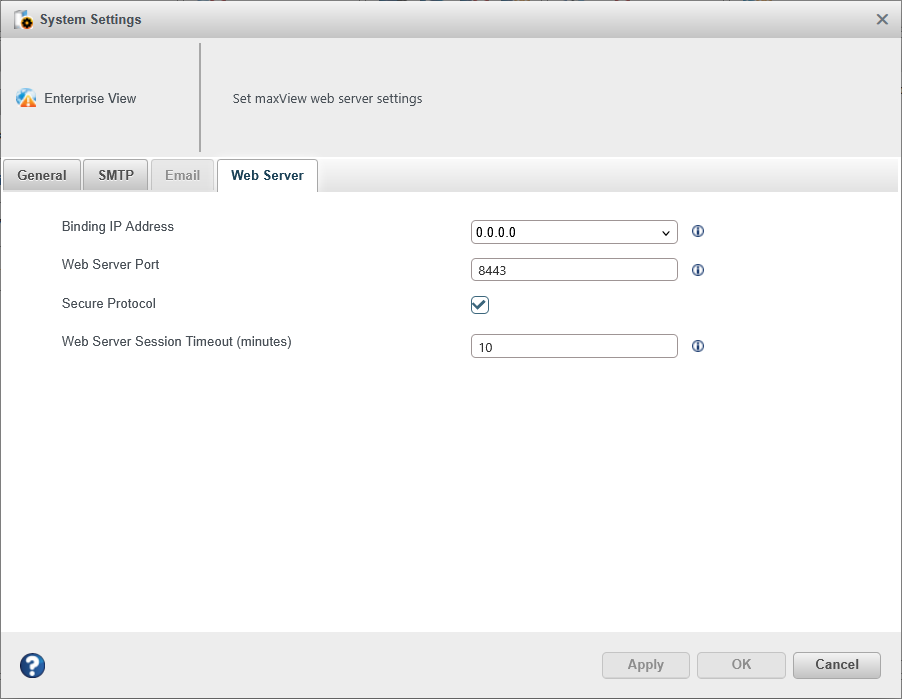Open the help question mark icon
The height and width of the screenshot is (699, 902).
[32, 665]
